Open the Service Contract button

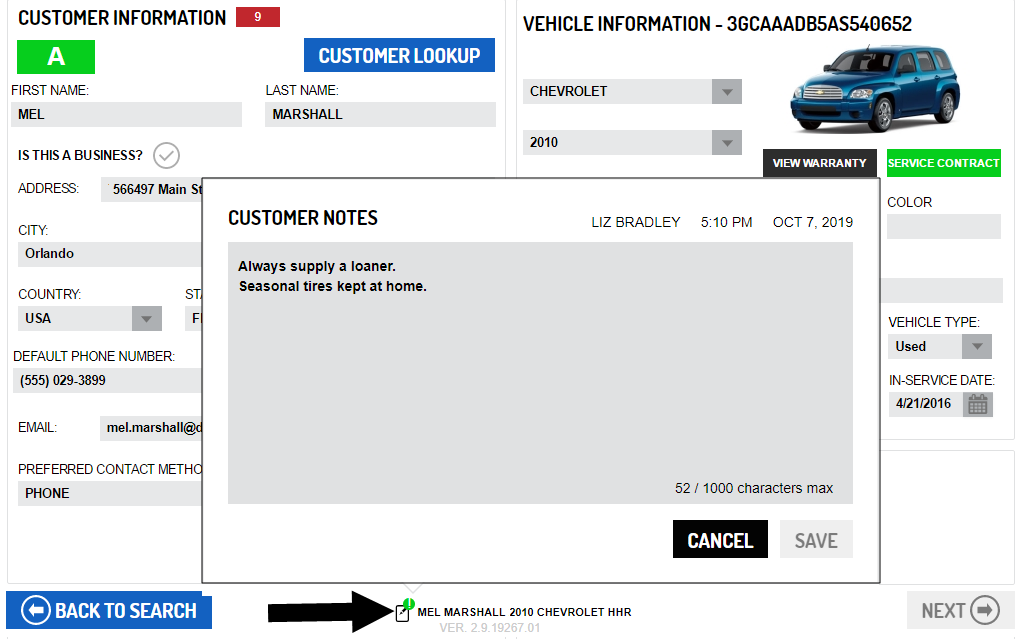point(943,163)
